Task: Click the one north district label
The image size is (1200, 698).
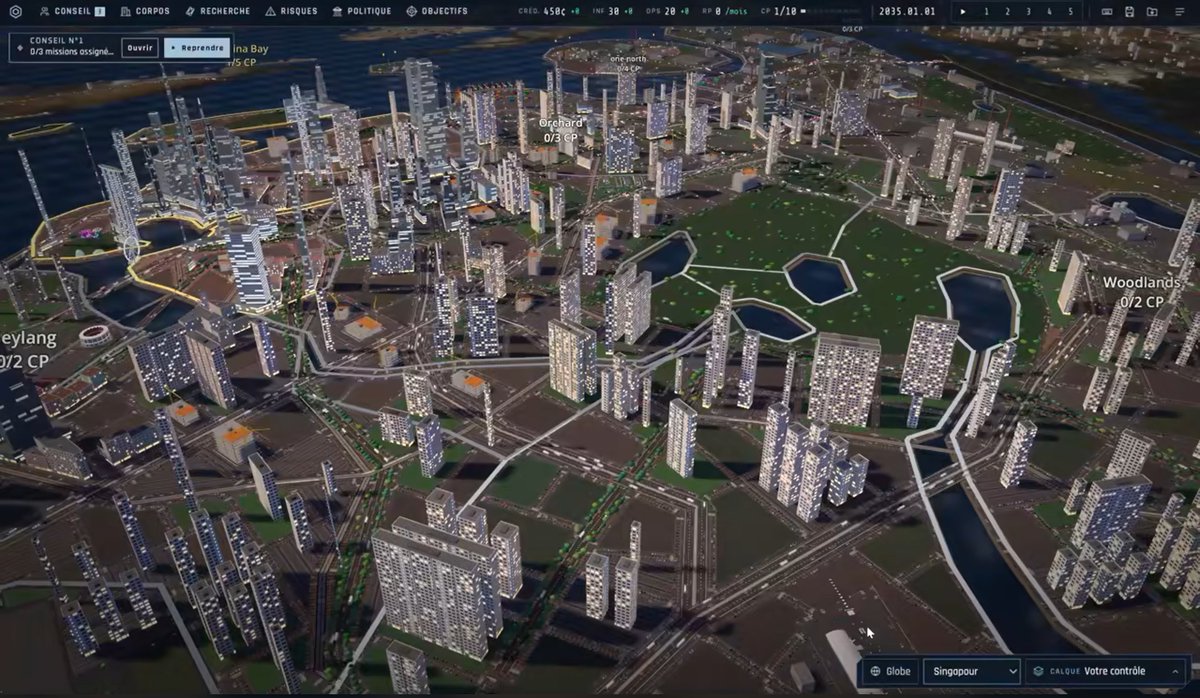Action: point(628,59)
